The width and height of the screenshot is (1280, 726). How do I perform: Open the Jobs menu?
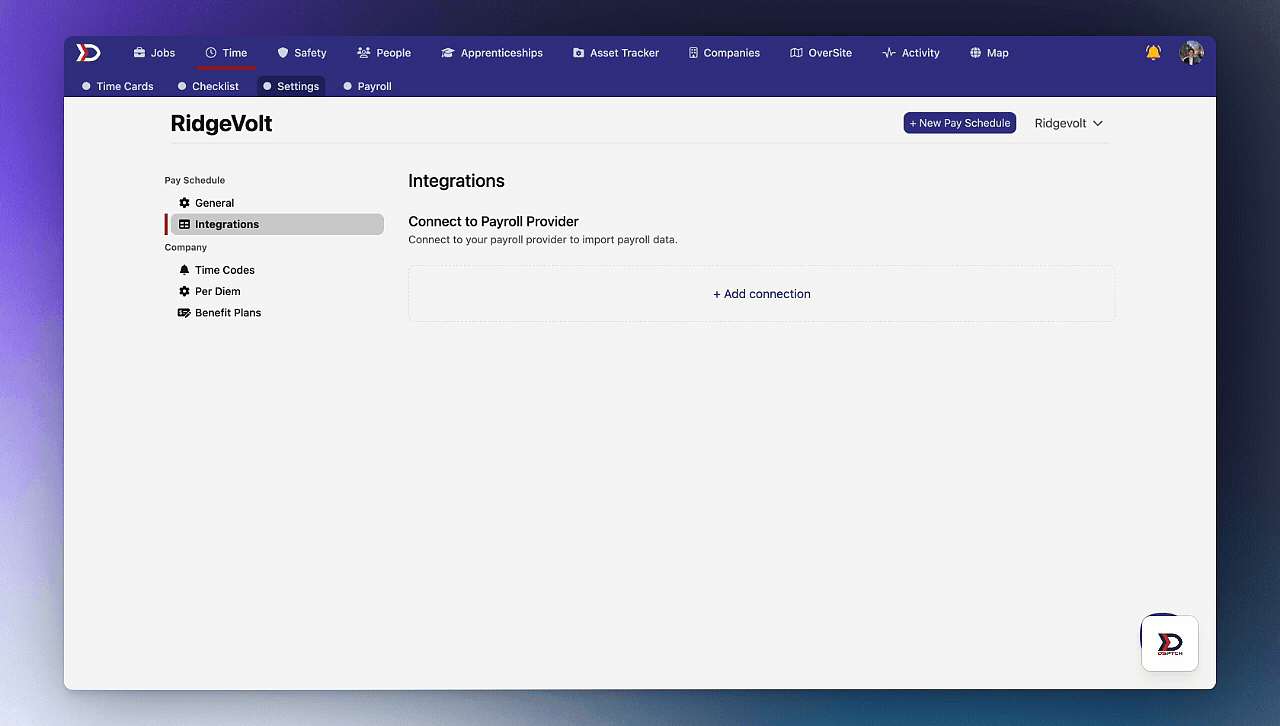pyautogui.click(x=154, y=53)
